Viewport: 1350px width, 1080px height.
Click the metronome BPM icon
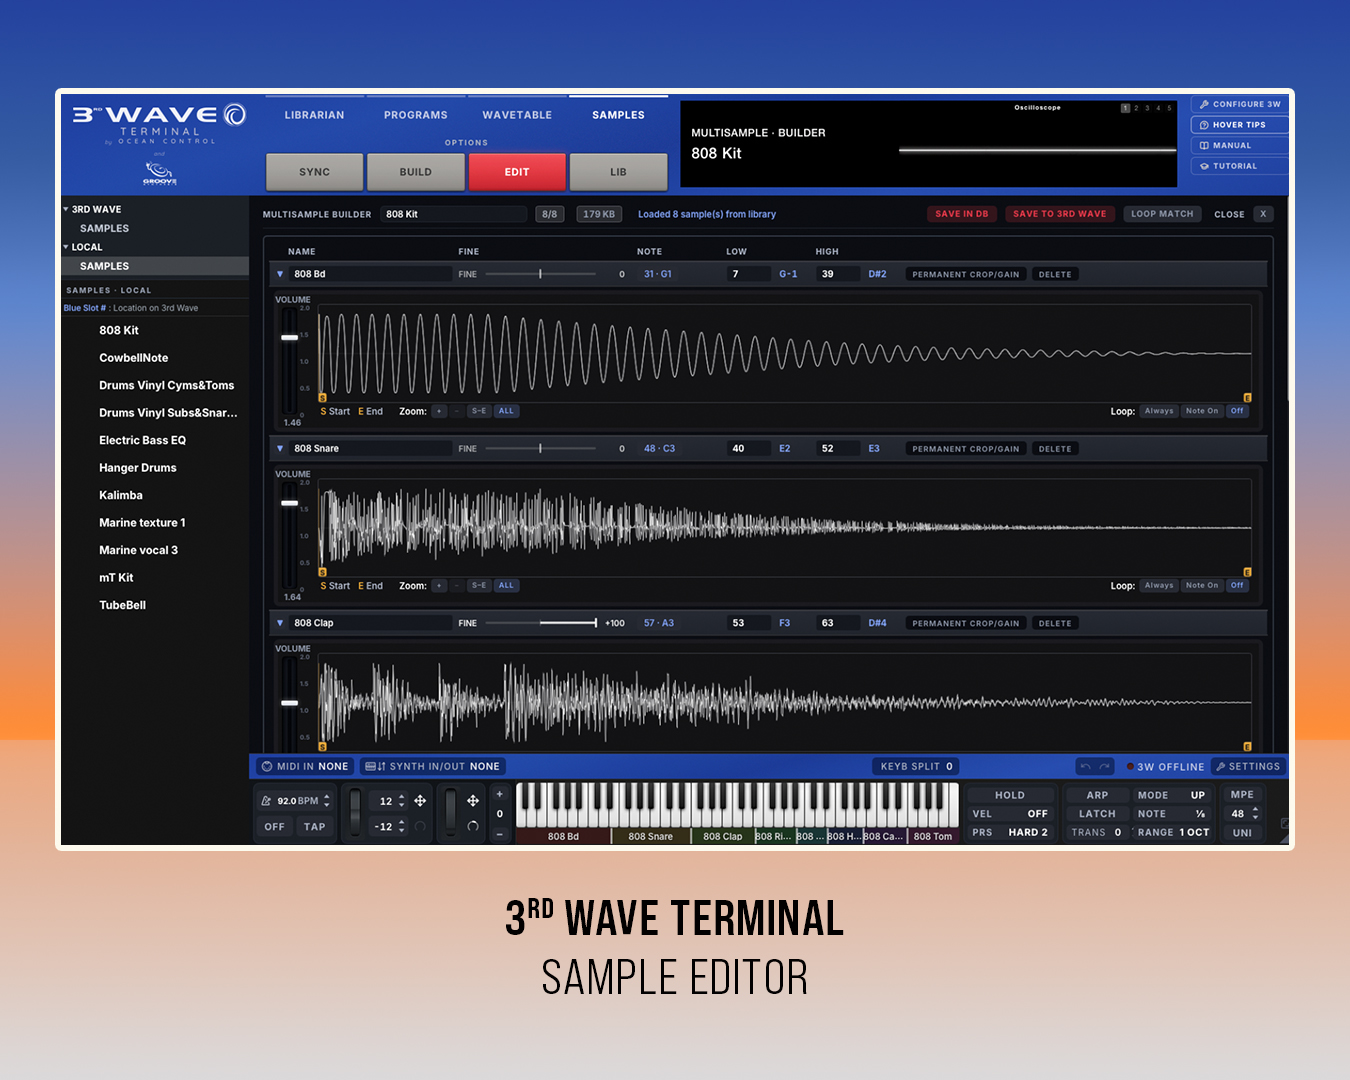[x=266, y=801]
